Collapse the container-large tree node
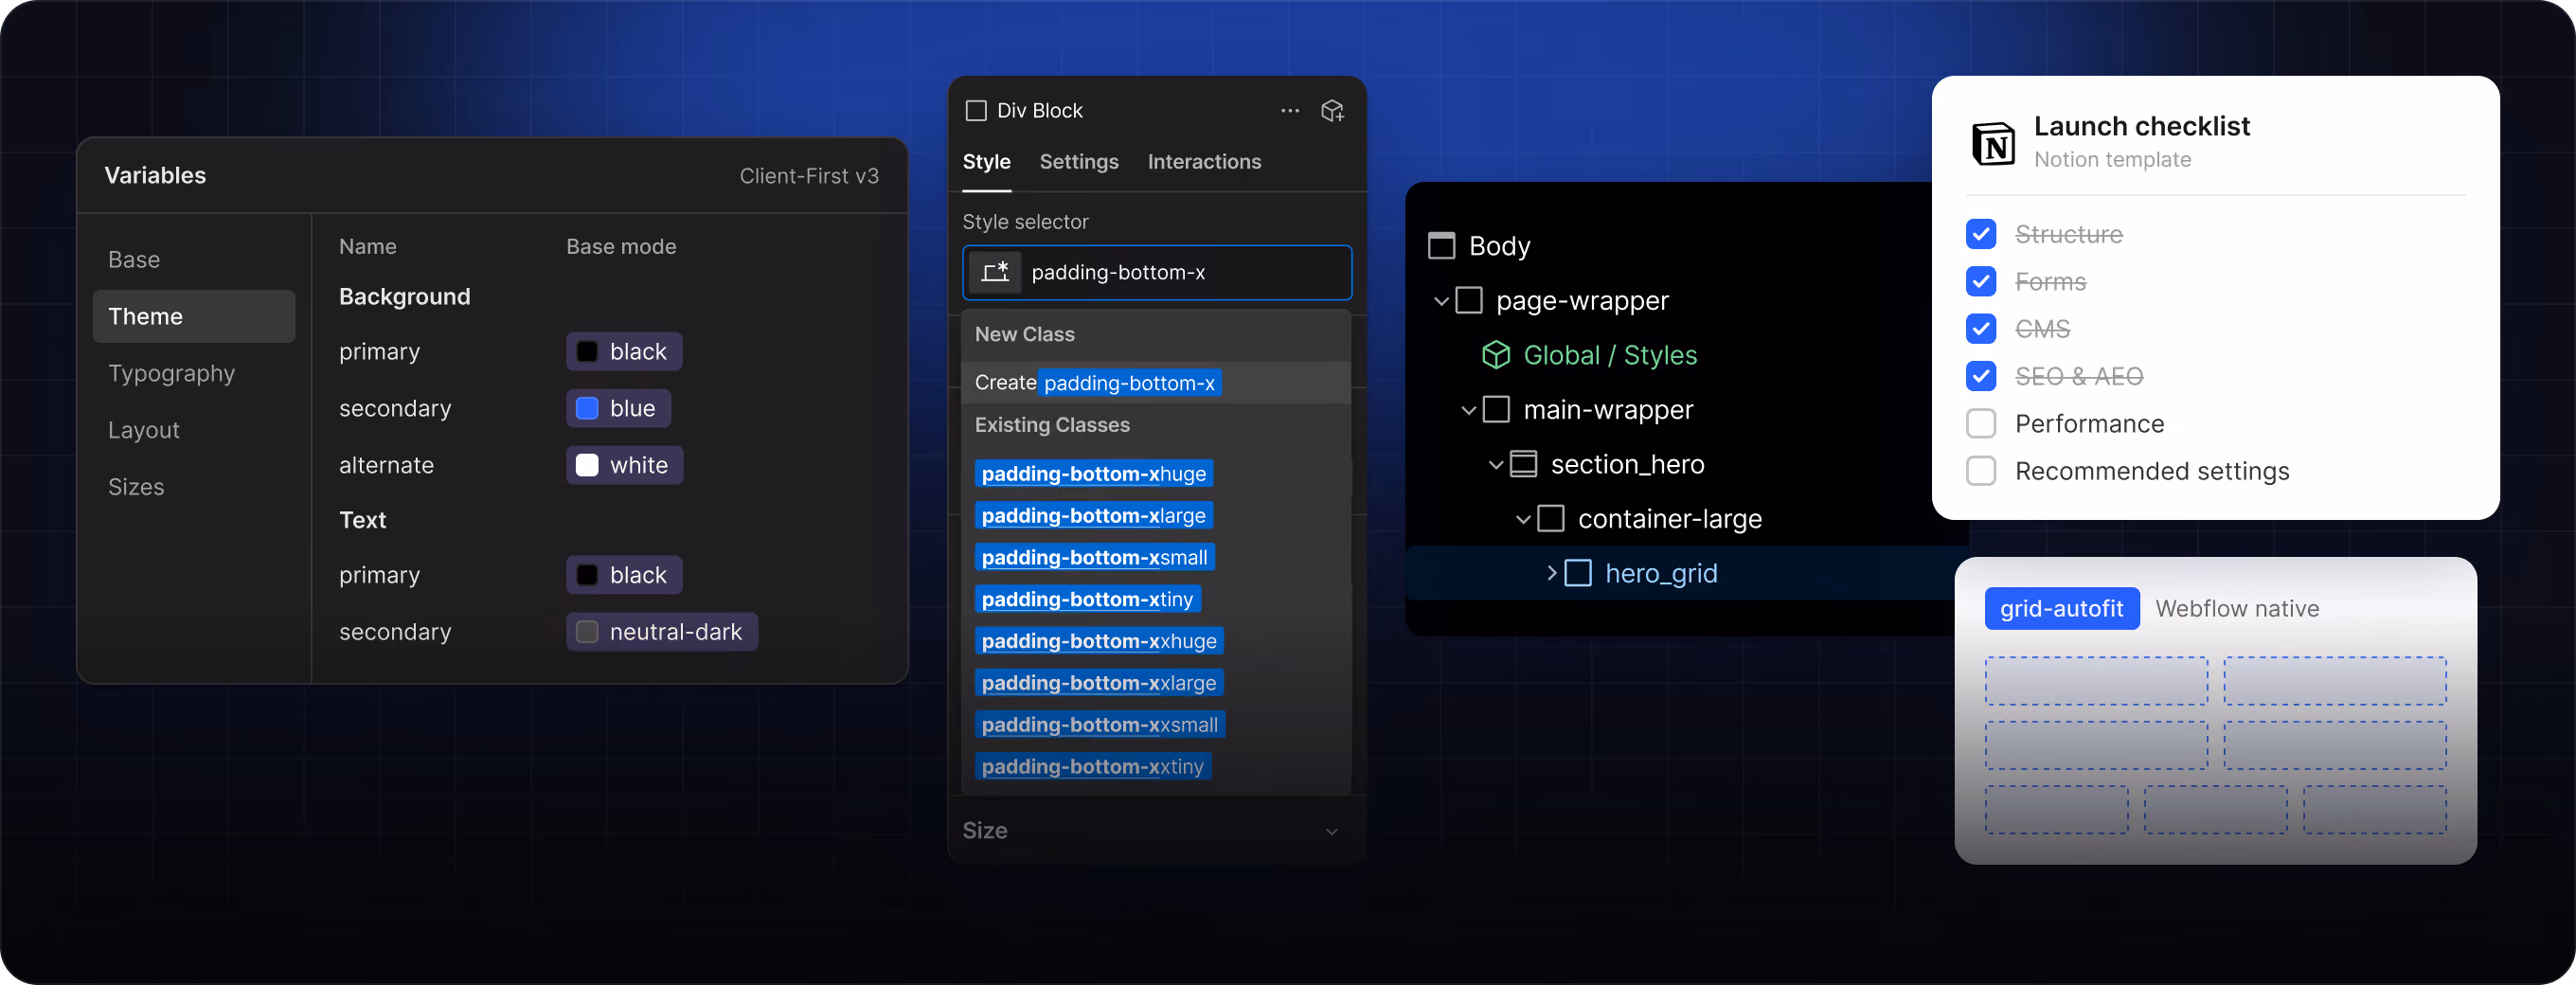 pyautogui.click(x=1523, y=519)
